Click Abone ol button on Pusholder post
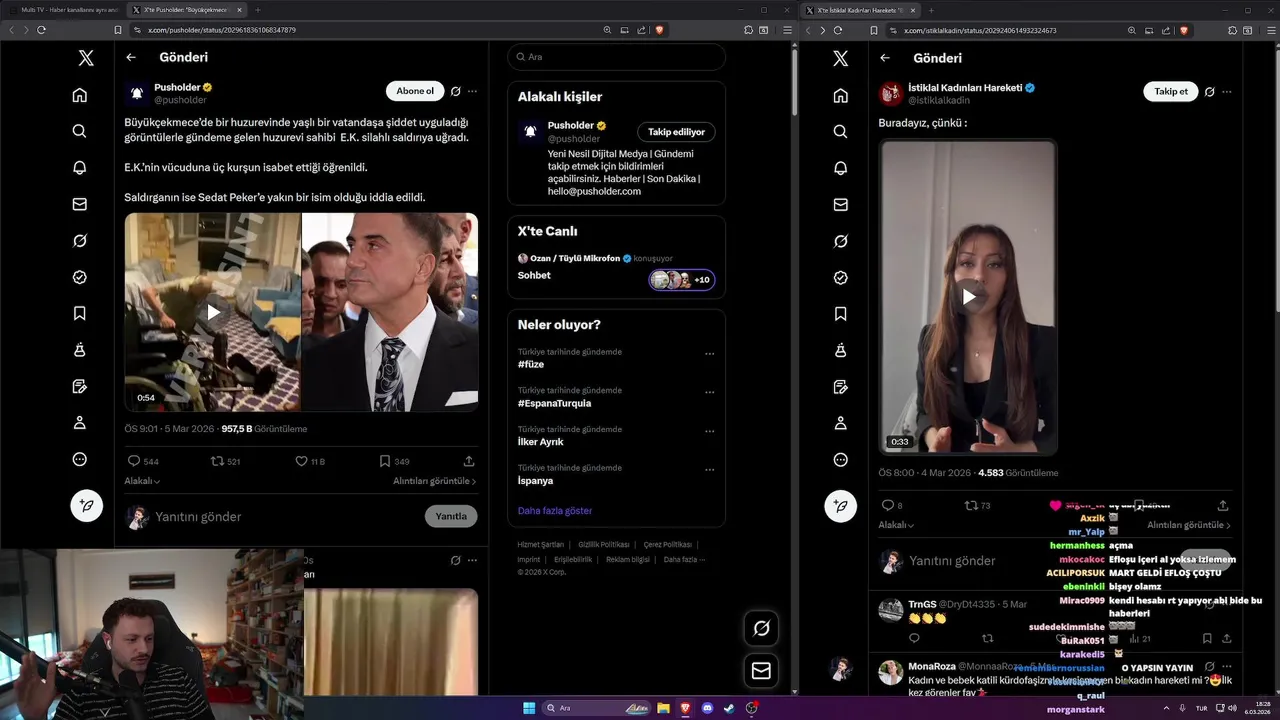 coord(415,91)
